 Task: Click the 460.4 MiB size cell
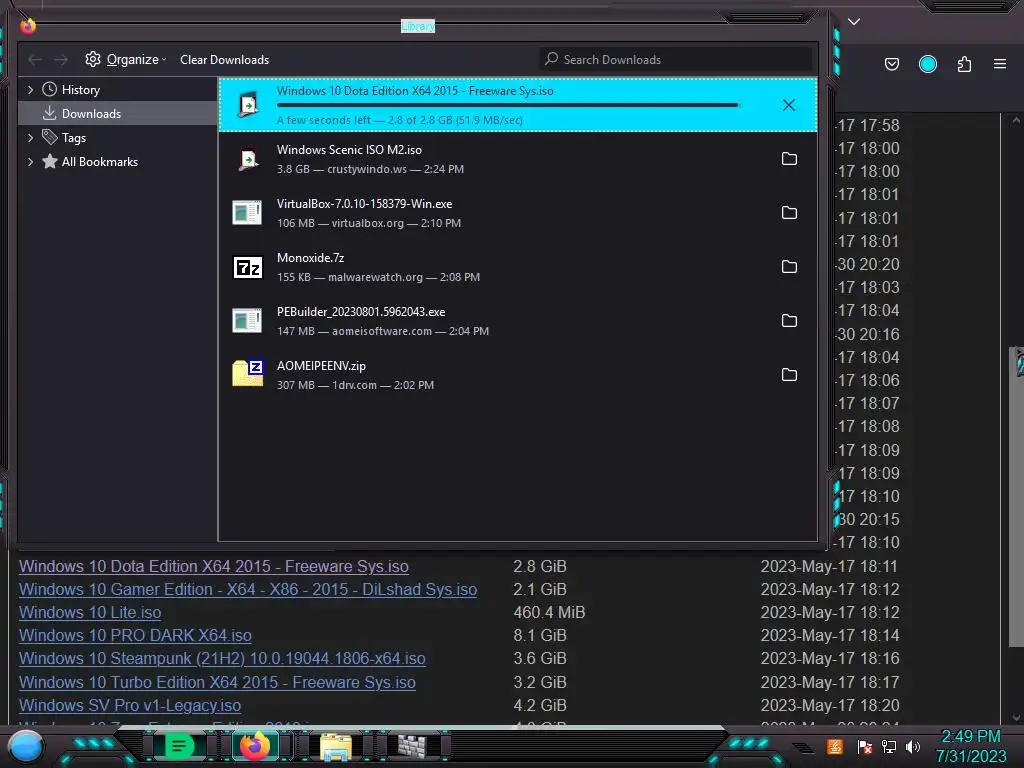click(x=549, y=613)
